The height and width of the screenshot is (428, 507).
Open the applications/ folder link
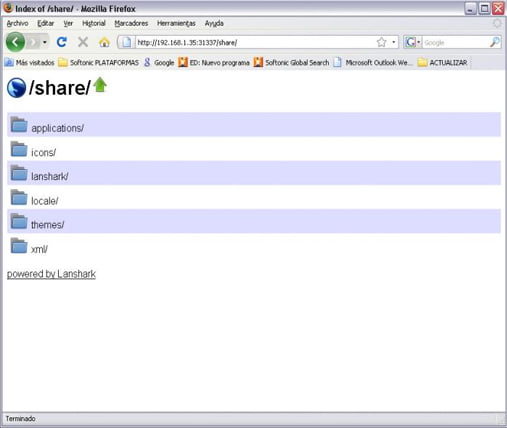(x=57, y=128)
